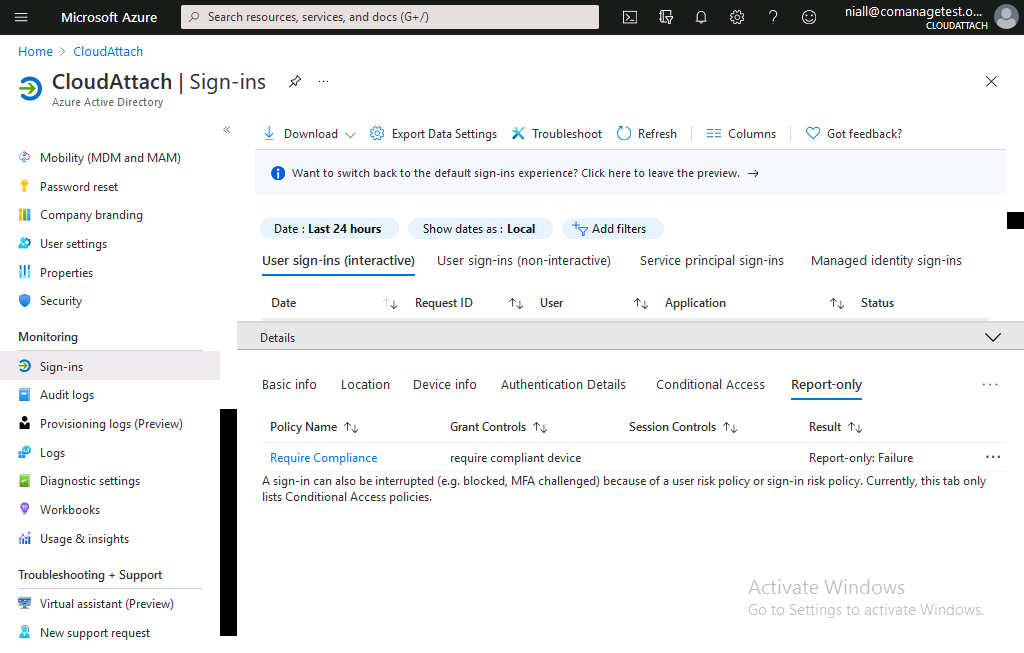Viewport: 1024px width, 653px height.
Task: Open Diagnostic settings in Monitoring
Action: coord(89,481)
